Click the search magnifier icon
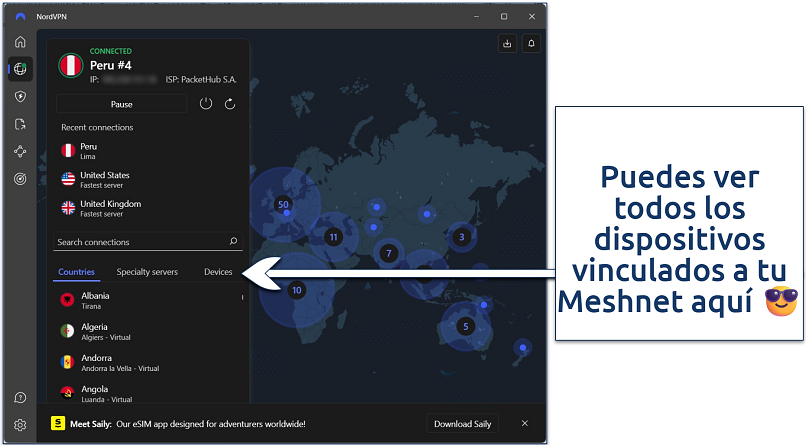The width and height of the screenshot is (806, 445). [x=233, y=241]
